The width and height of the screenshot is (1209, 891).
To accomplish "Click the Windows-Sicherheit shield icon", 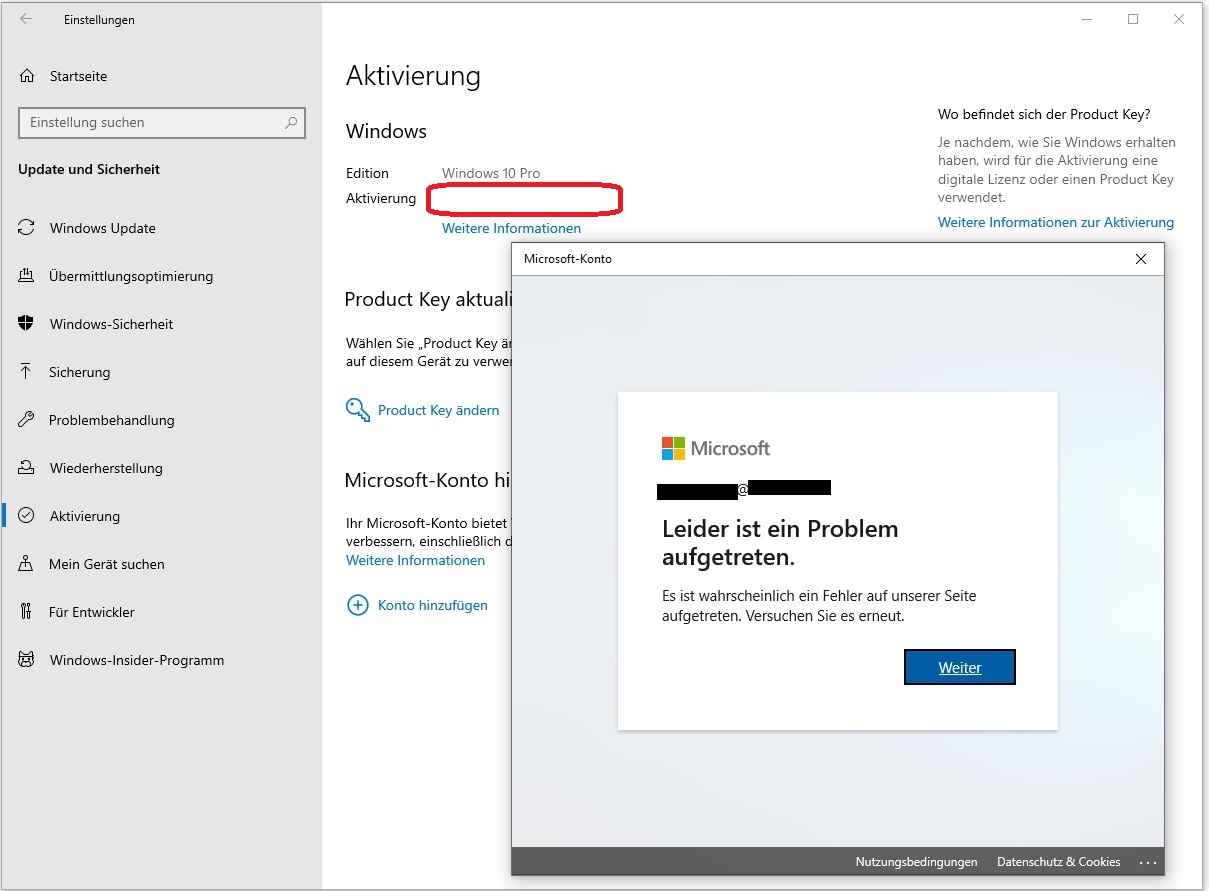I will pyautogui.click(x=27, y=324).
